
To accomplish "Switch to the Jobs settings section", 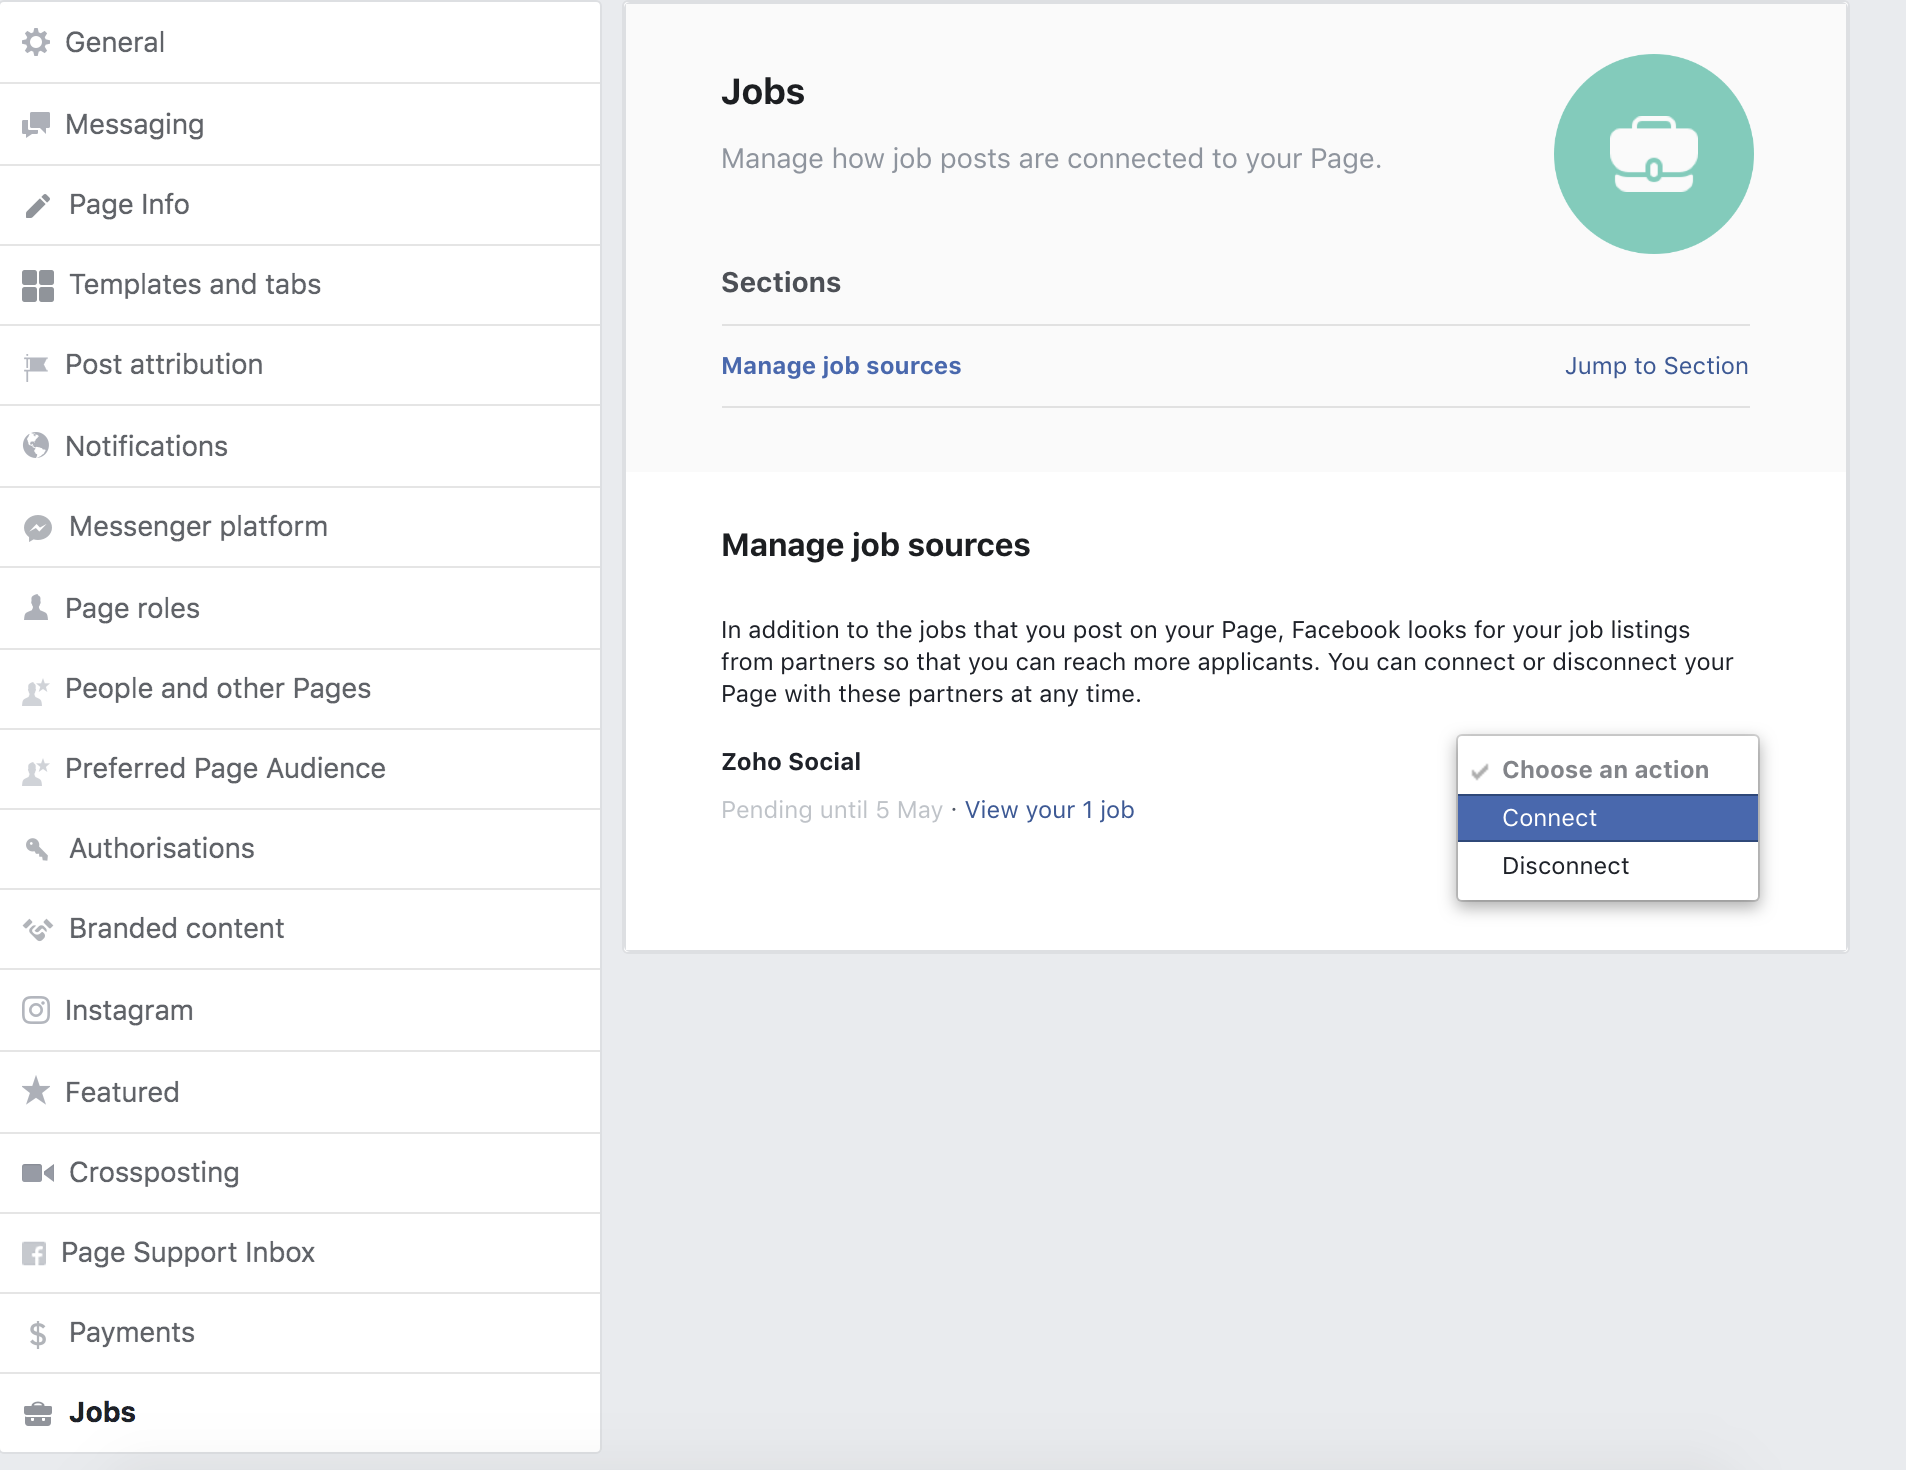I will [x=101, y=1412].
